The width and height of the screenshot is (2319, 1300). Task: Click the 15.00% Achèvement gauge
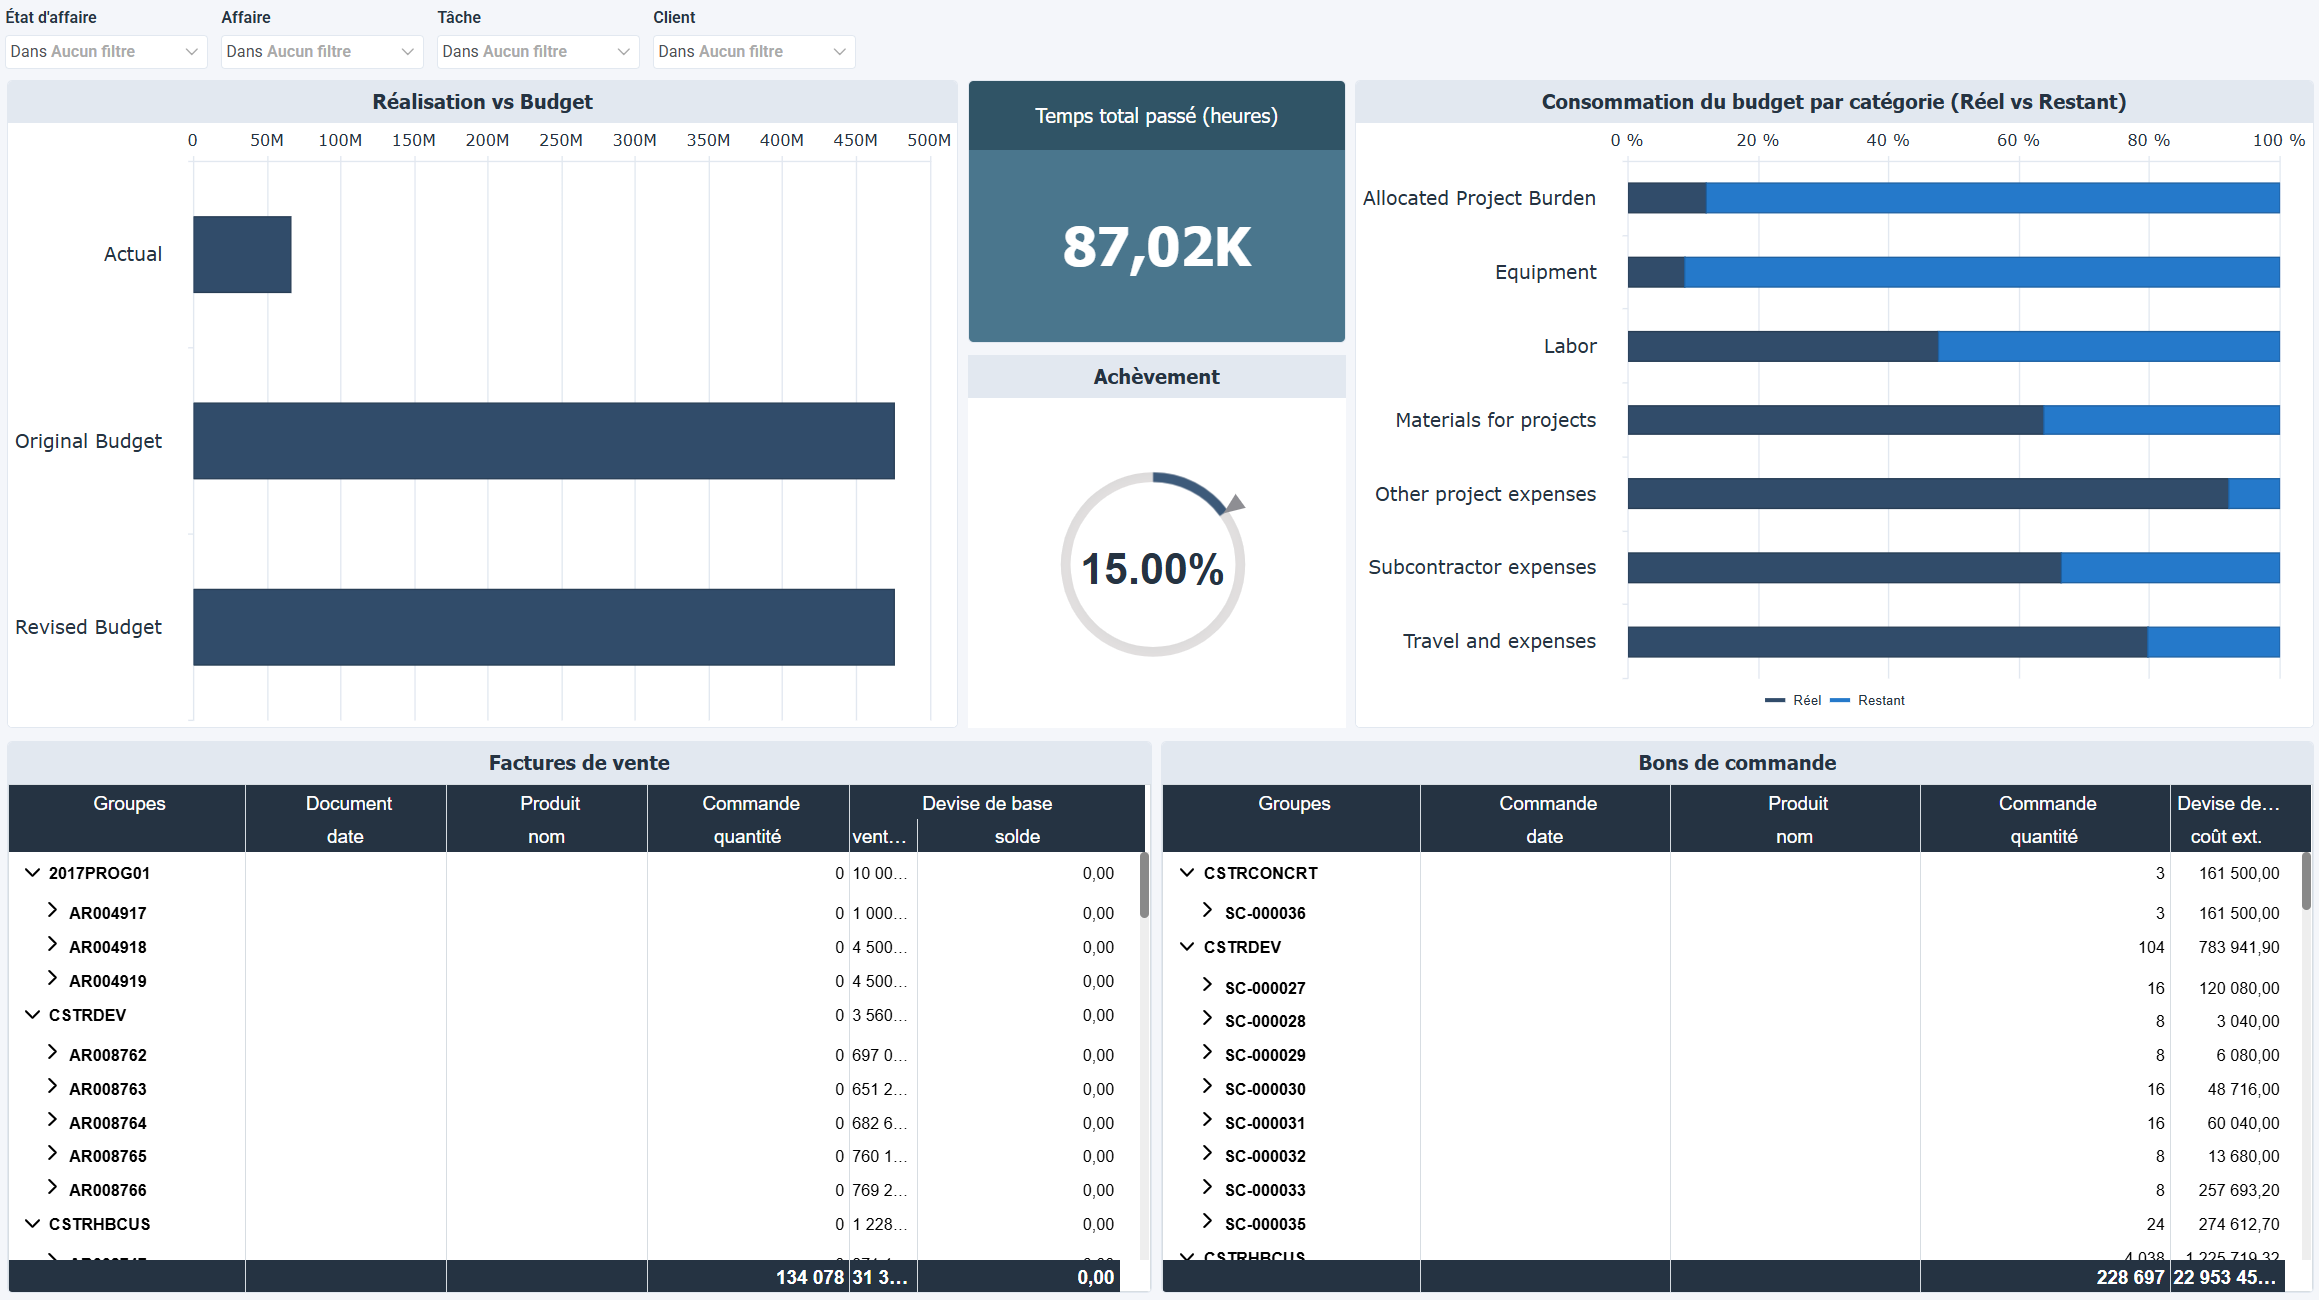(x=1155, y=565)
